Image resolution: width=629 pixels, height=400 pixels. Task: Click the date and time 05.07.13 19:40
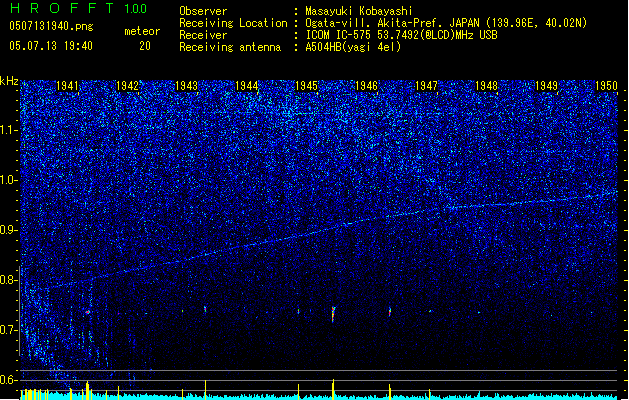click(x=51, y=46)
